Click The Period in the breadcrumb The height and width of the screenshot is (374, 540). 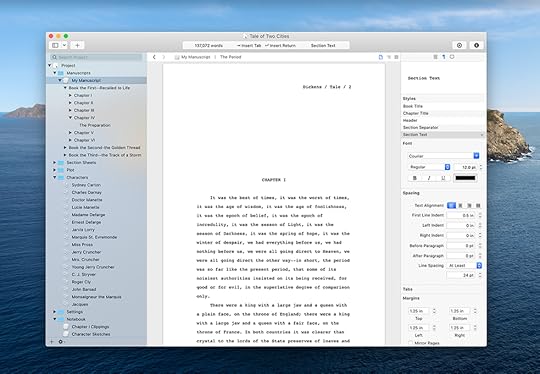coord(230,57)
